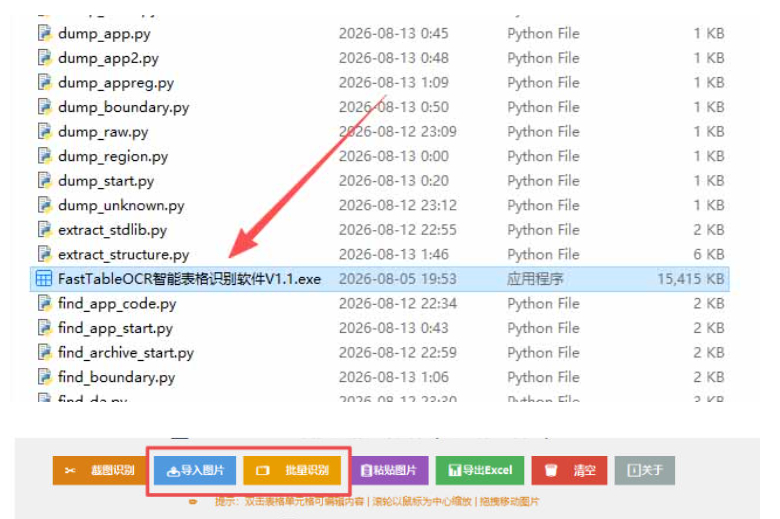The height and width of the screenshot is (519, 780).
Task: Clear everything using the 清空 button
Action: click(569, 470)
